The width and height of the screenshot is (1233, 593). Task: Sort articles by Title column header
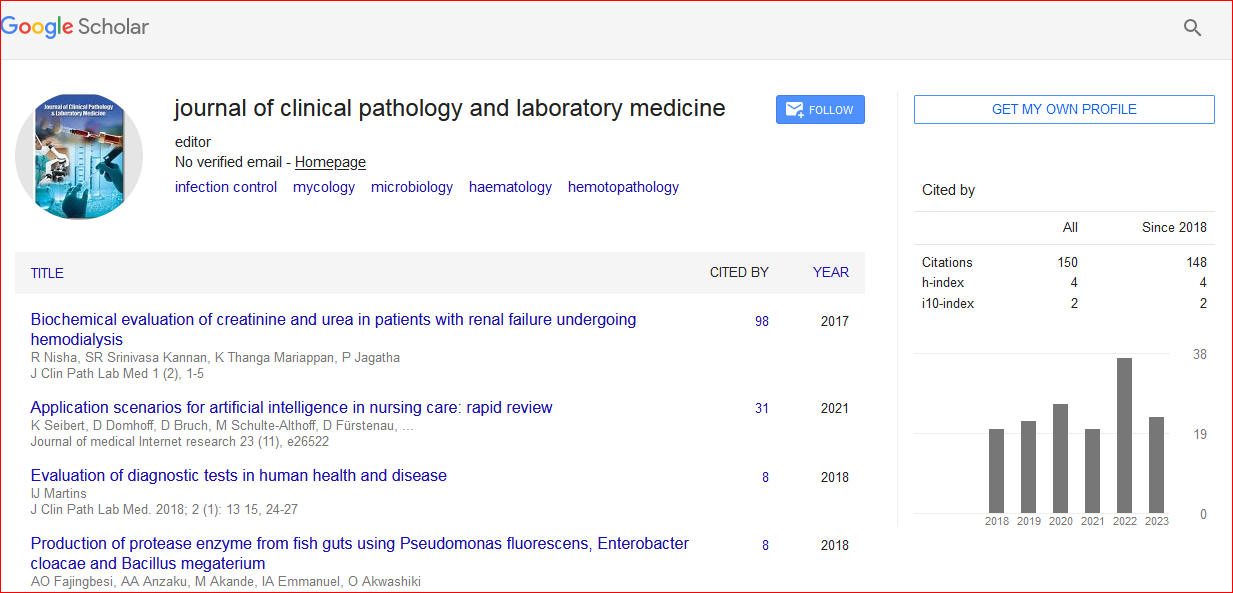pyautogui.click(x=47, y=273)
